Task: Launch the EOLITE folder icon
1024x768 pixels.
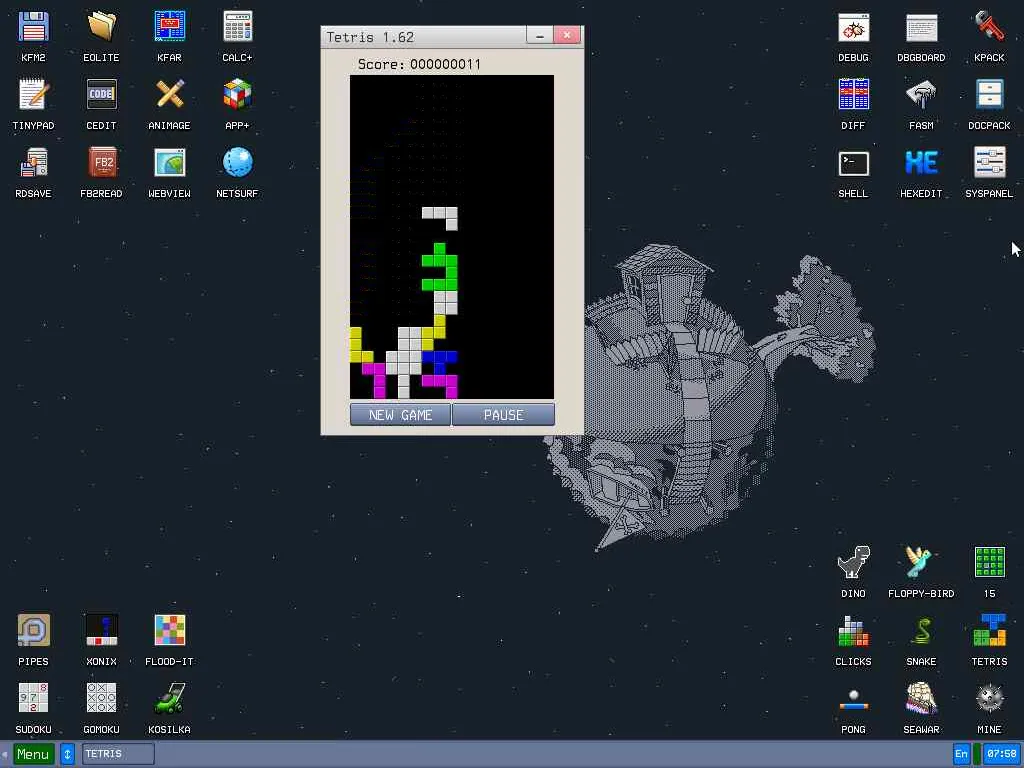Action: pos(101,27)
